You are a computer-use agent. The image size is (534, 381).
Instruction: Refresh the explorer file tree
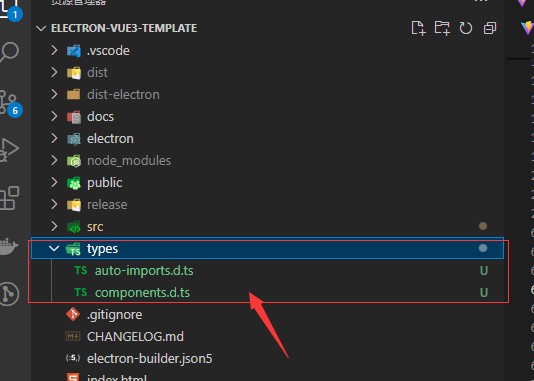[466, 28]
